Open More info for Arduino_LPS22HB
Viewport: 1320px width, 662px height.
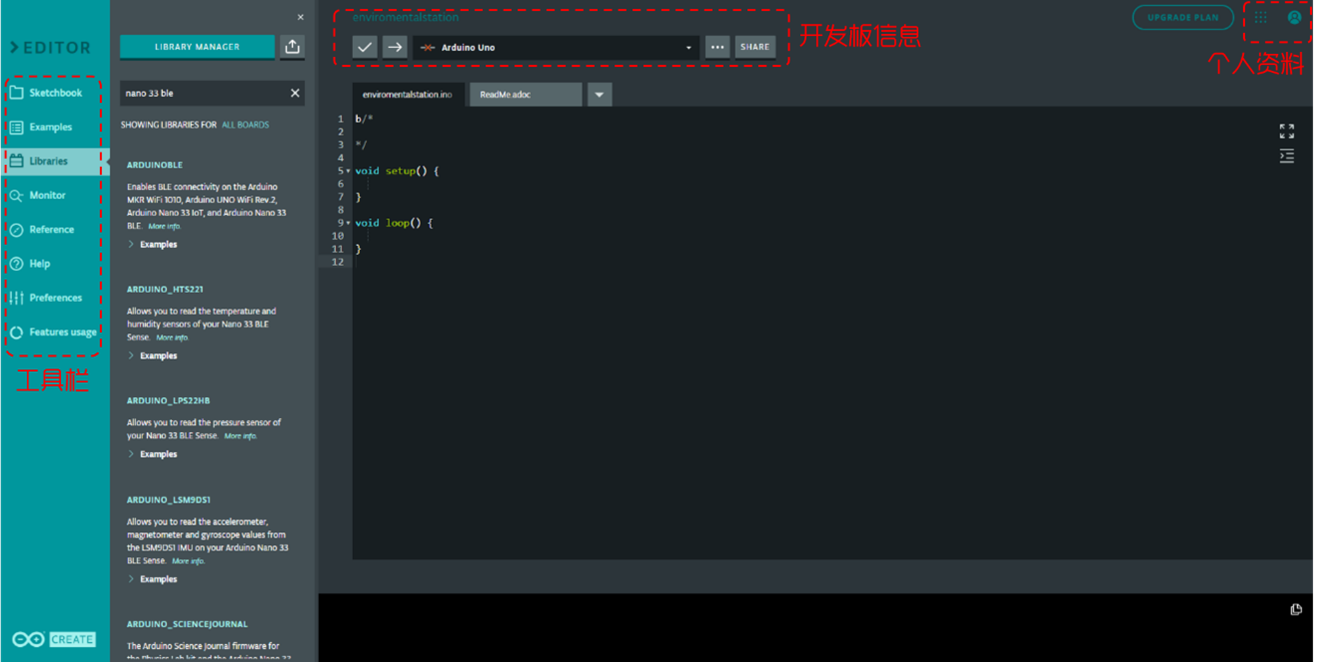[x=240, y=436]
